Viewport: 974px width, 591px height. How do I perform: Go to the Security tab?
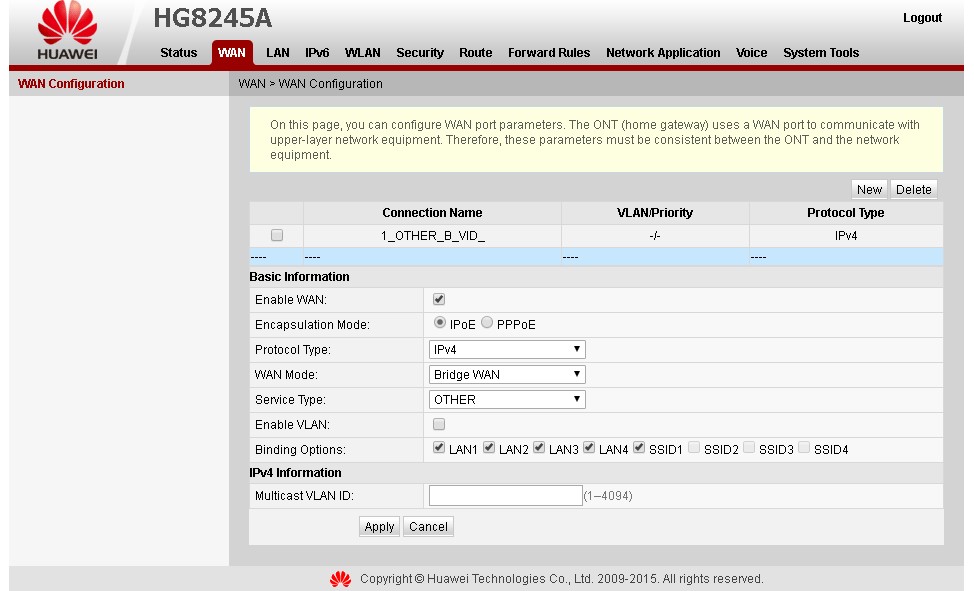click(420, 53)
